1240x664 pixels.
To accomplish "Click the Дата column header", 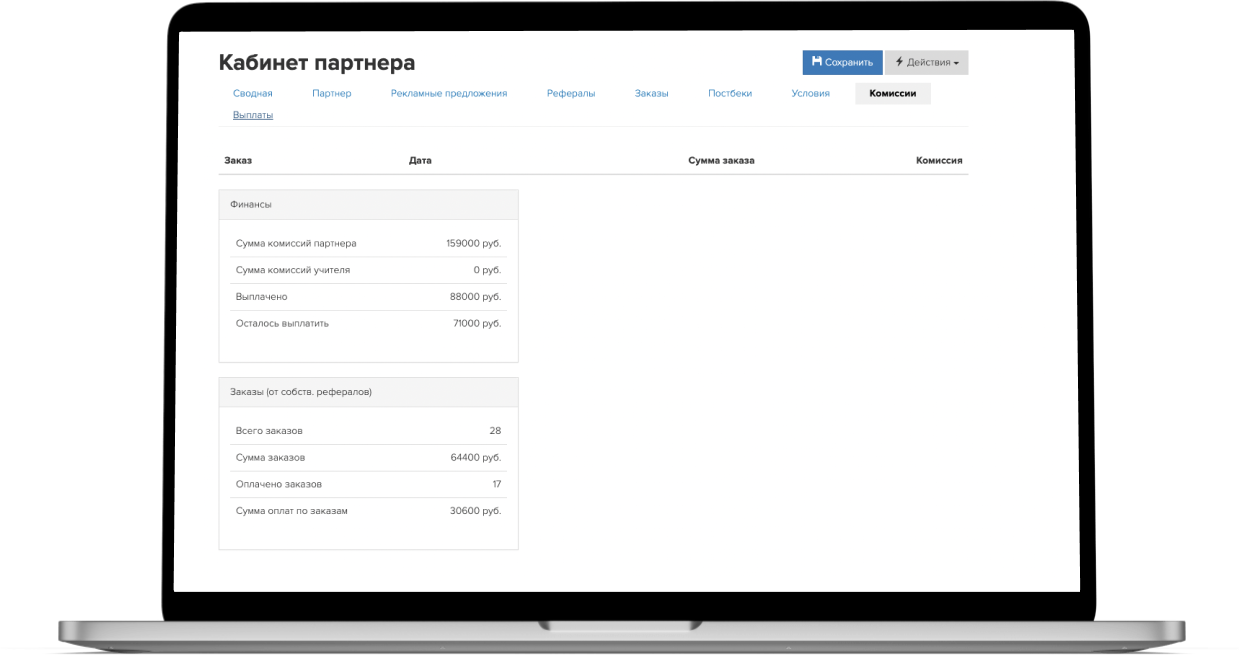I will pos(420,160).
